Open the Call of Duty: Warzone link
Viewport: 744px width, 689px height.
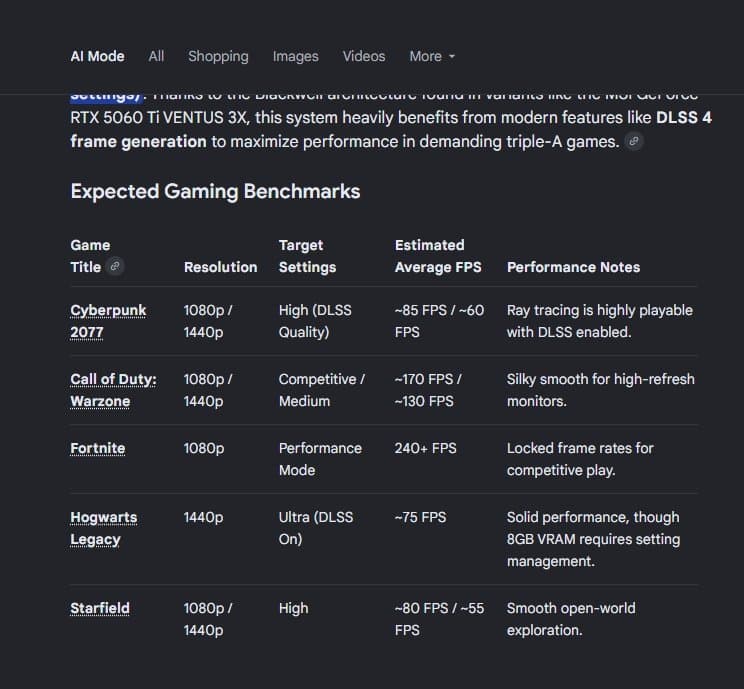113,390
